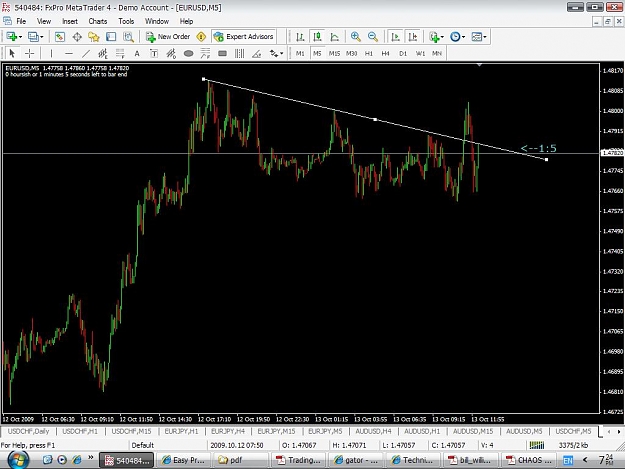Zoom out of the chart

click(373, 37)
